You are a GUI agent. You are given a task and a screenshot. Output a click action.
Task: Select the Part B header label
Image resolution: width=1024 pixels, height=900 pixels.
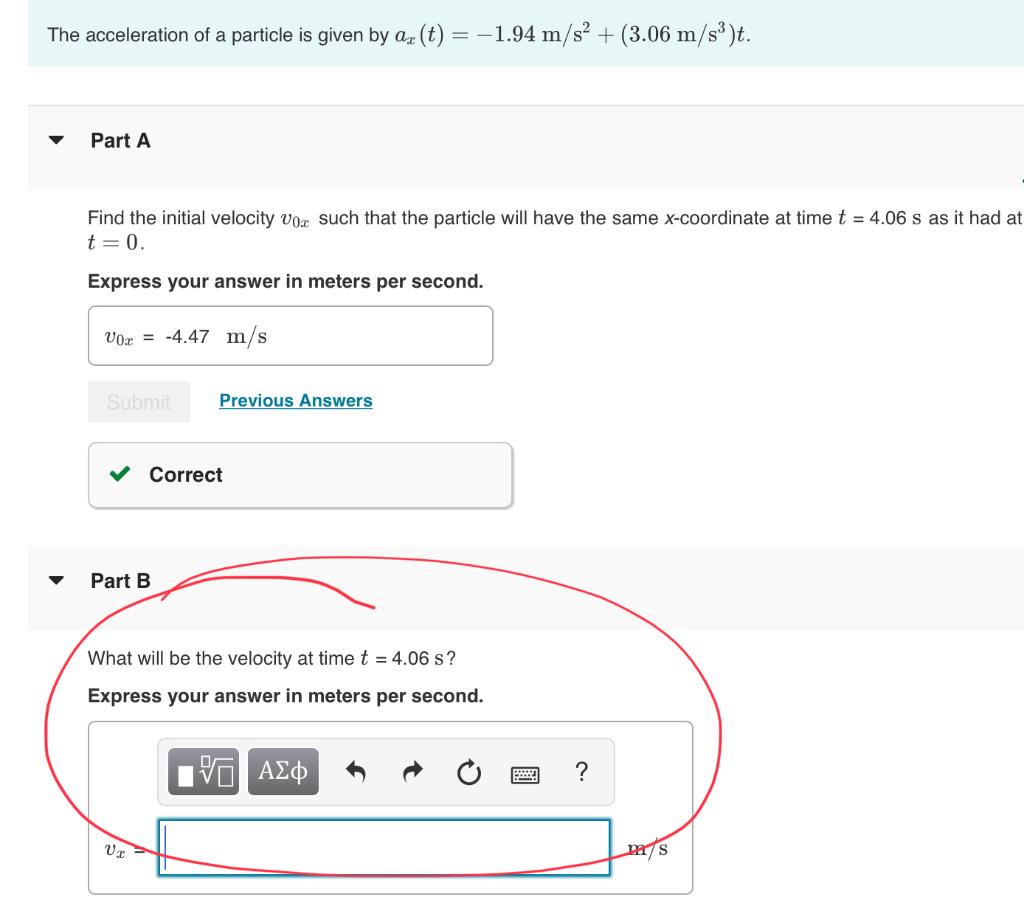click(x=119, y=581)
